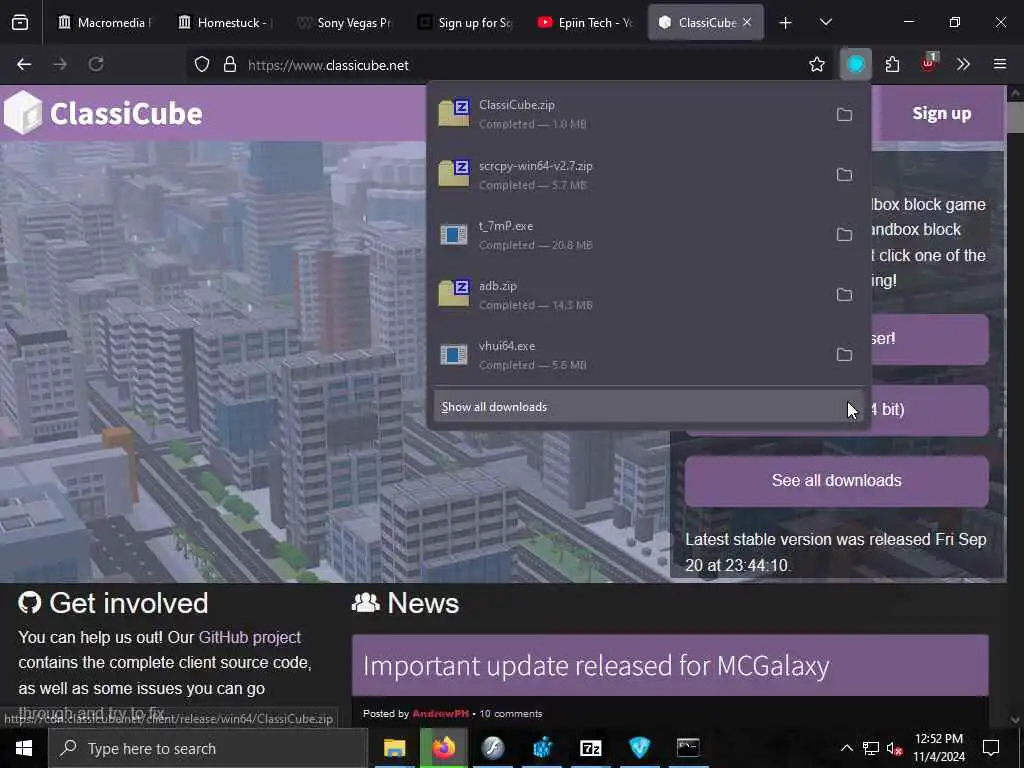The height and width of the screenshot is (768, 1024).
Task: Open the muted volume tray icon
Action: coord(895,748)
